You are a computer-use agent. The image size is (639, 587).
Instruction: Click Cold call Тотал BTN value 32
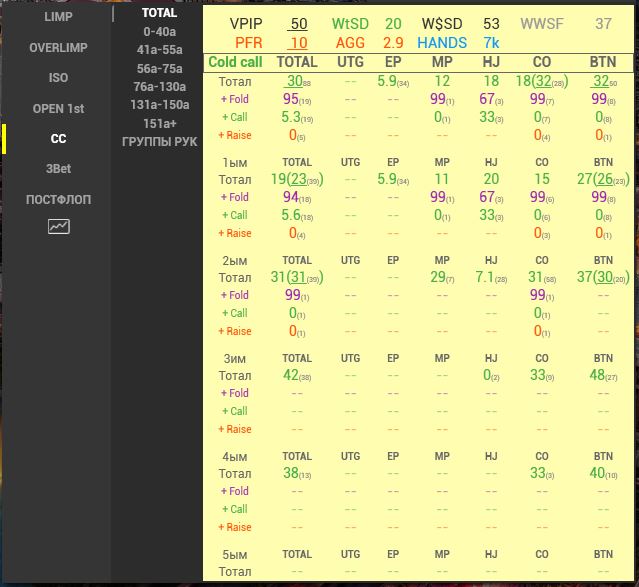pos(605,82)
